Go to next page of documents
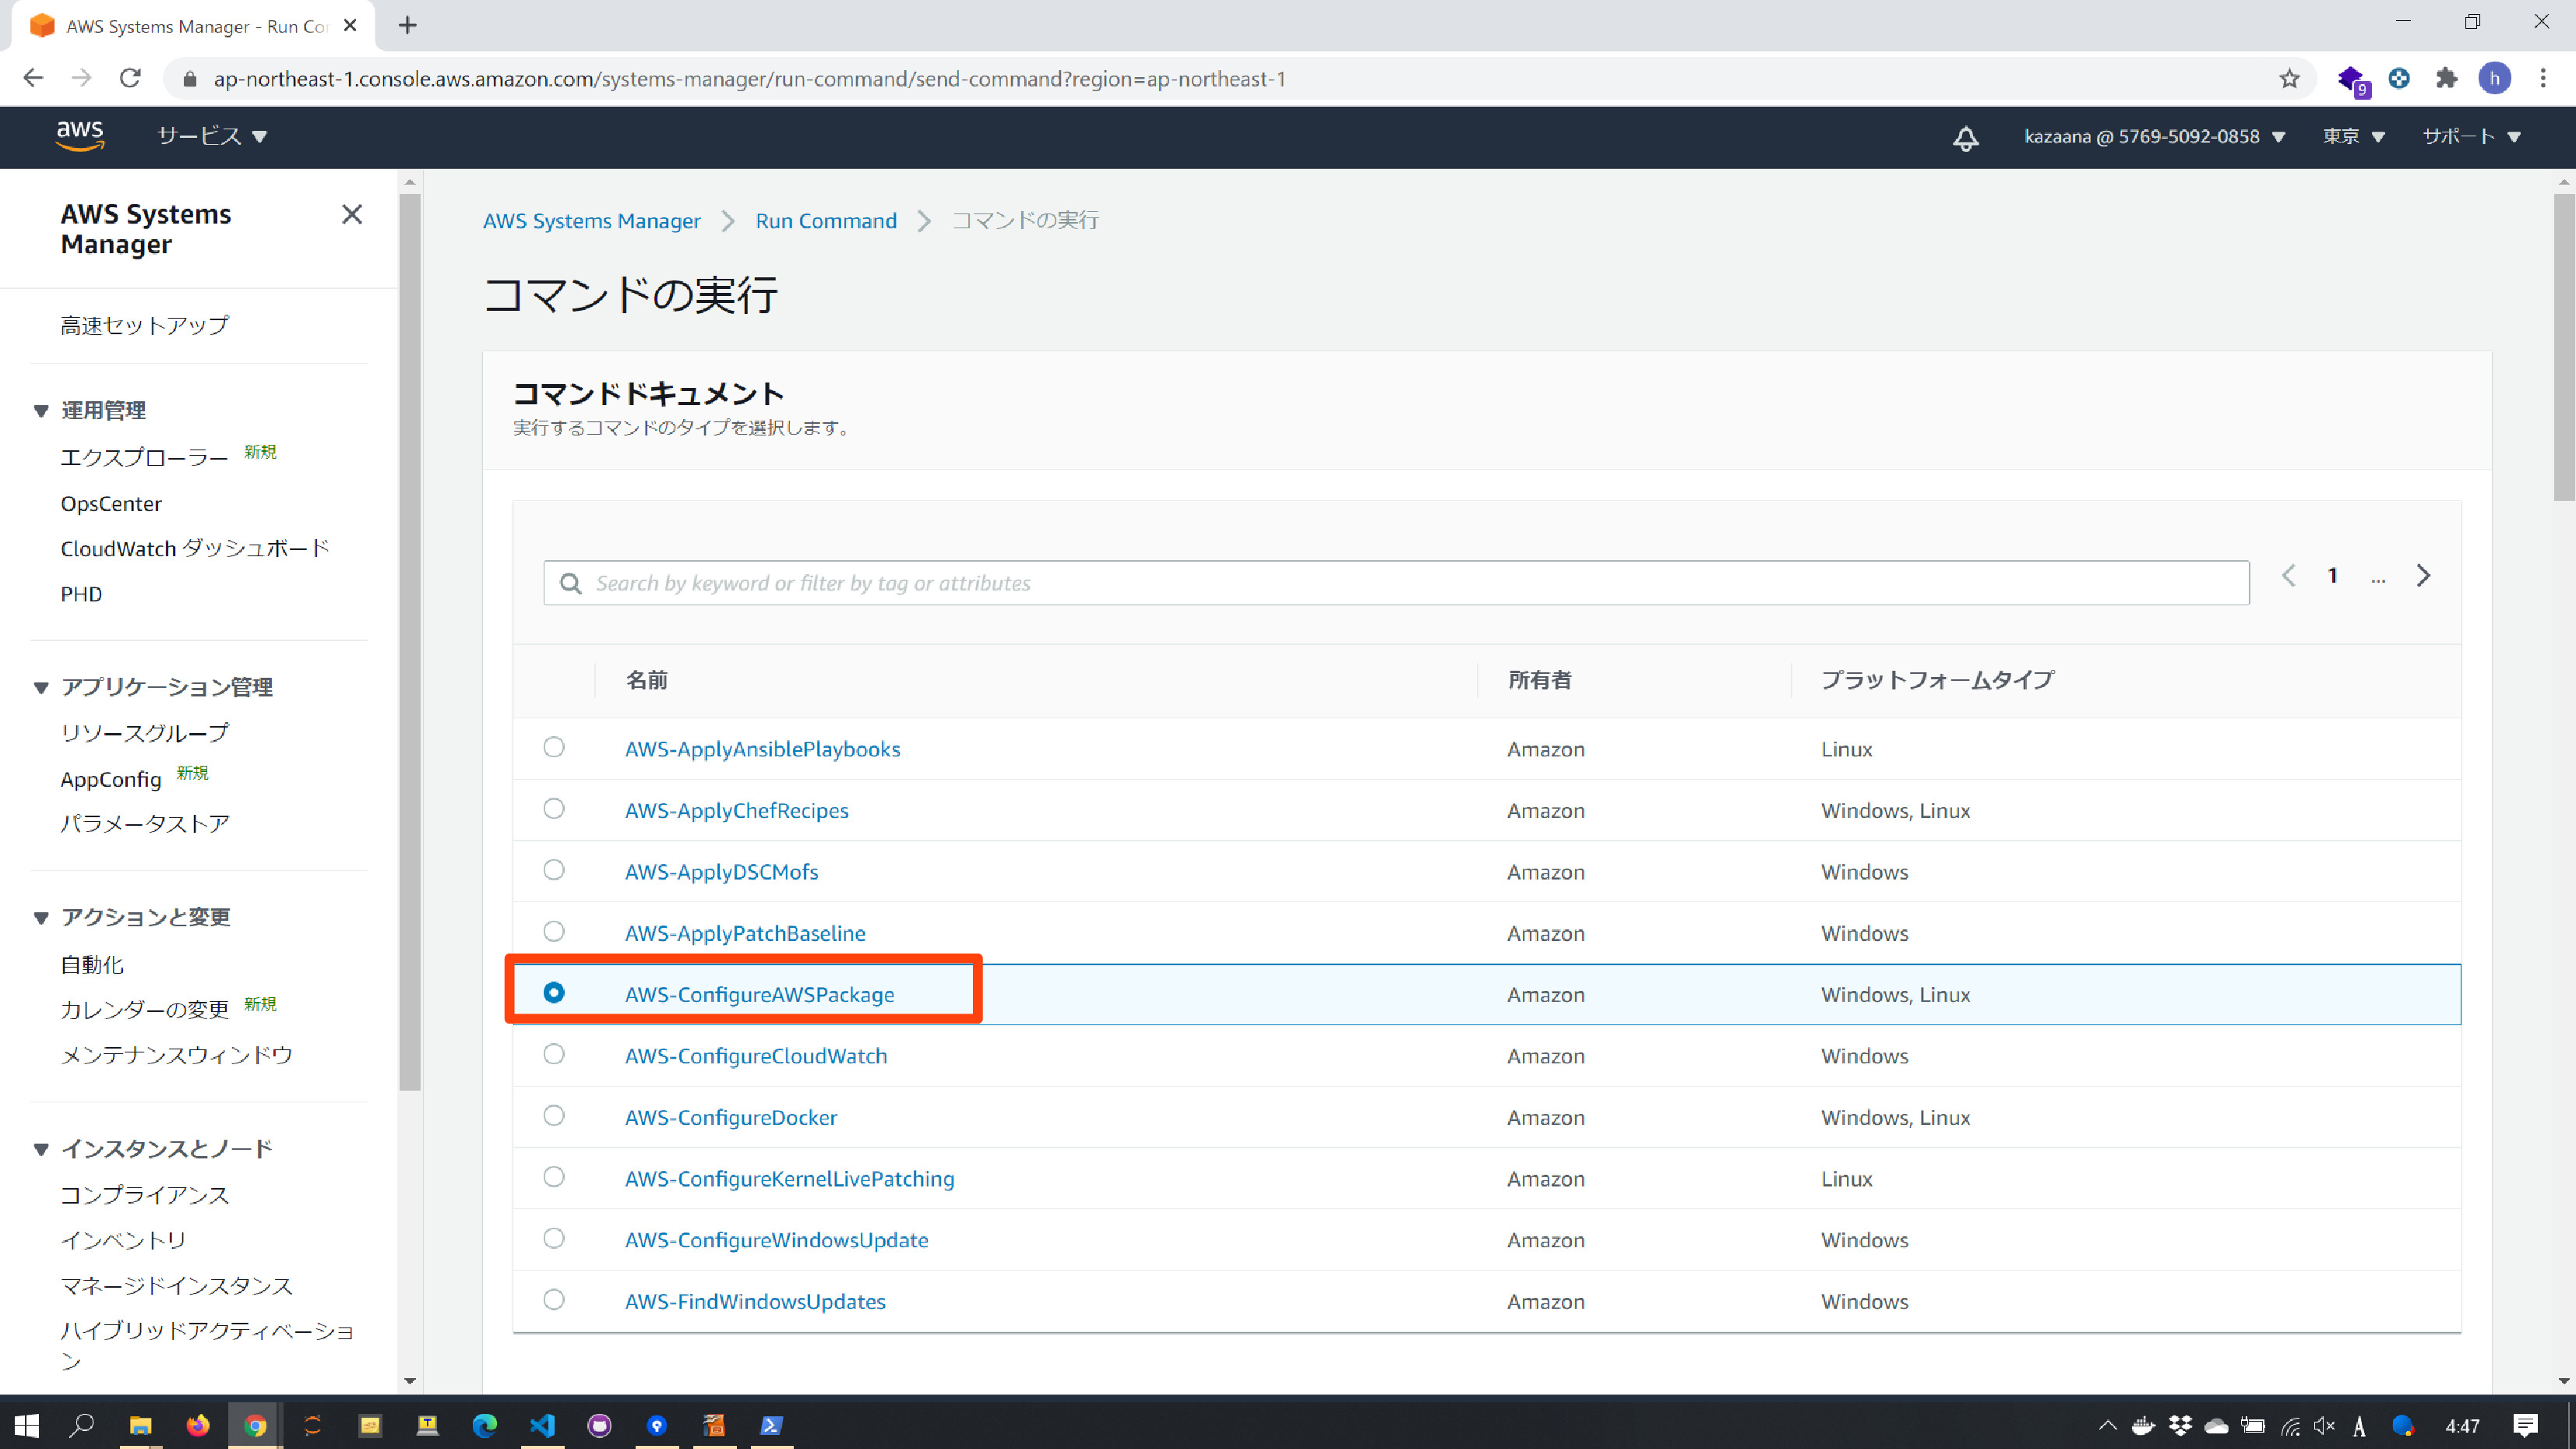The width and height of the screenshot is (2576, 1449). [x=2423, y=575]
